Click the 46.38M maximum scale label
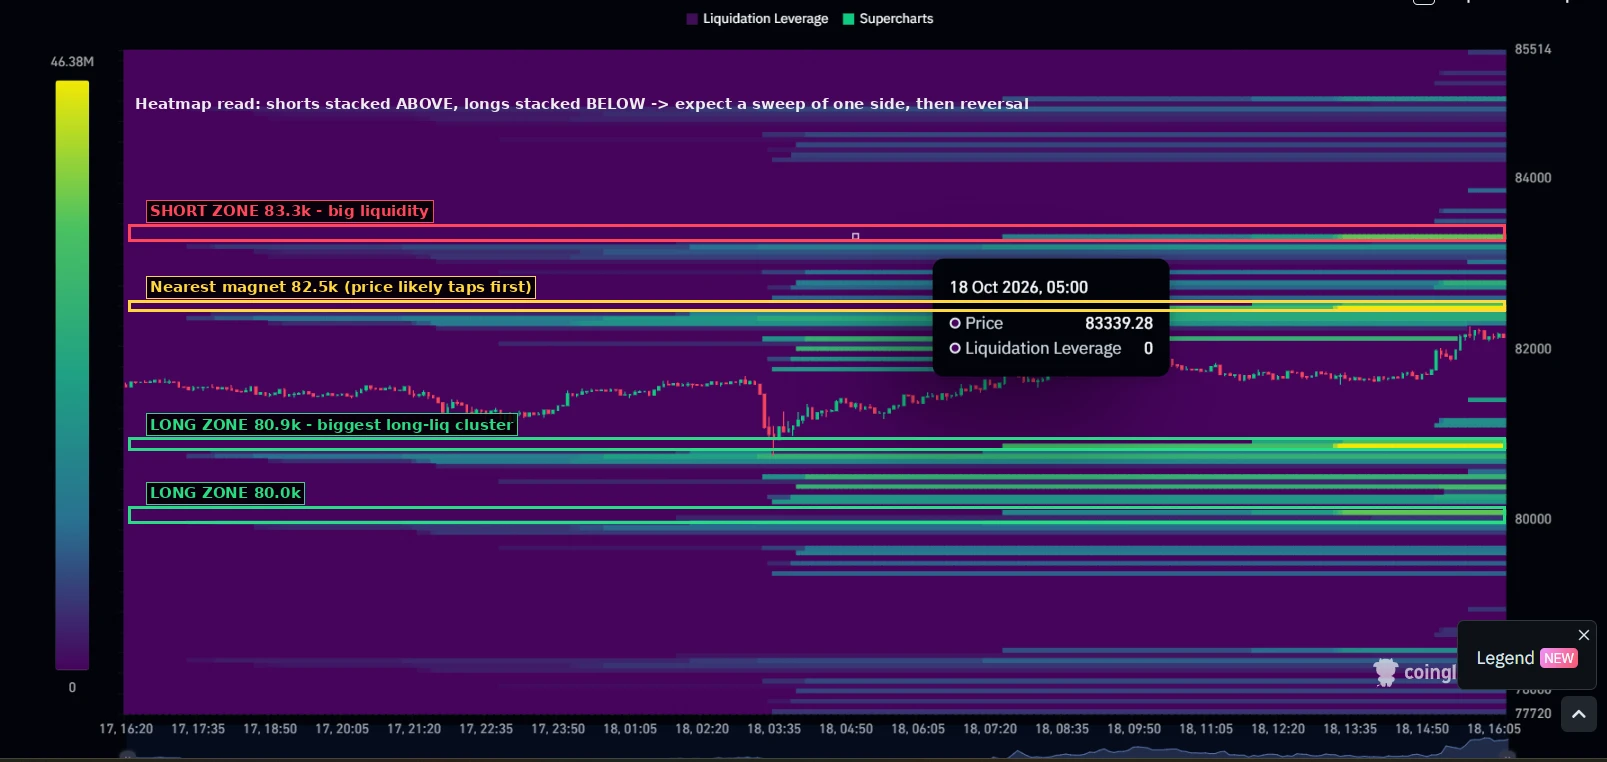The width and height of the screenshot is (1607, 762). 72,62
